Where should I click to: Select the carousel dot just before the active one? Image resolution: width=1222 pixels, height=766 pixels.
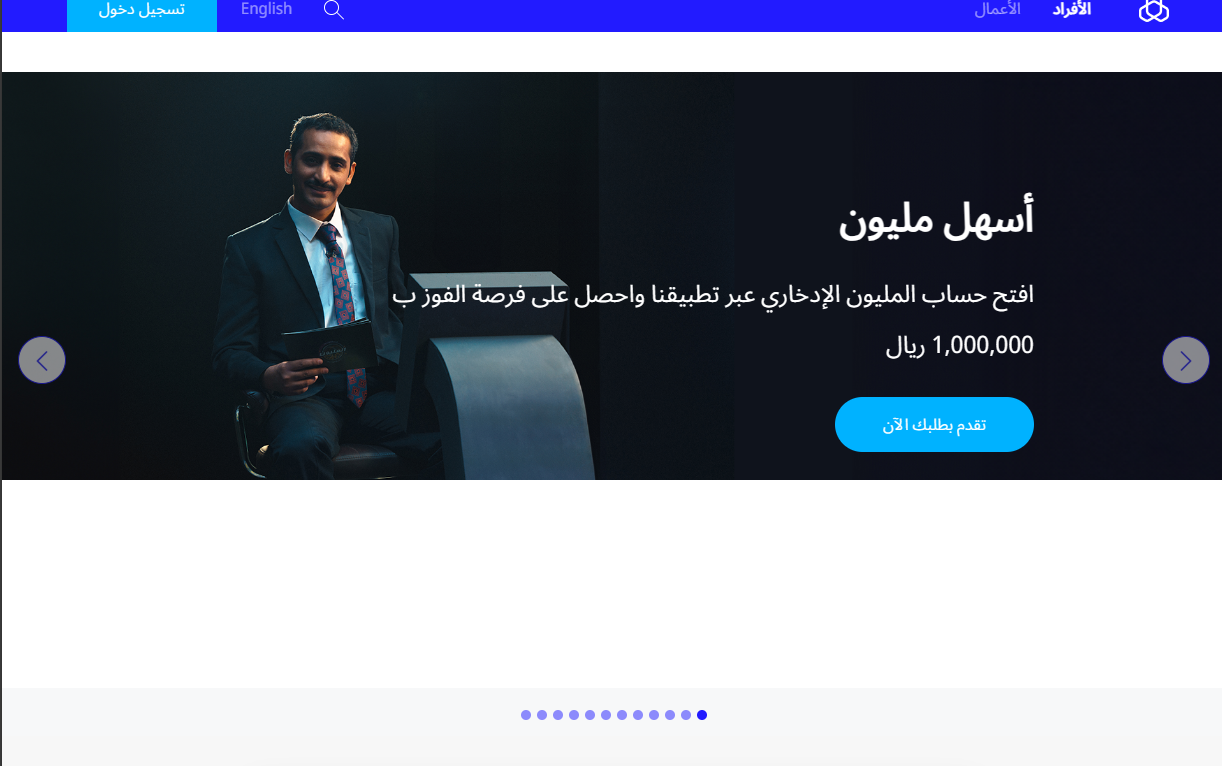point(686,715)
